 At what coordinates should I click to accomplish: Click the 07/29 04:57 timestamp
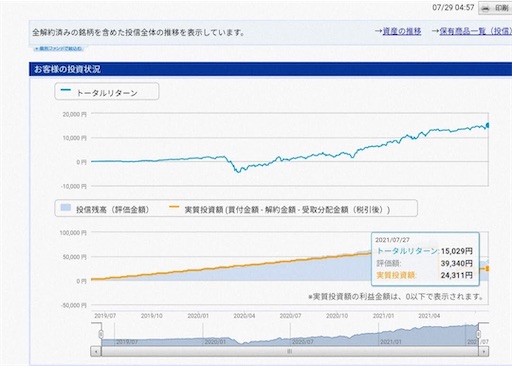[x=453, y=7]
